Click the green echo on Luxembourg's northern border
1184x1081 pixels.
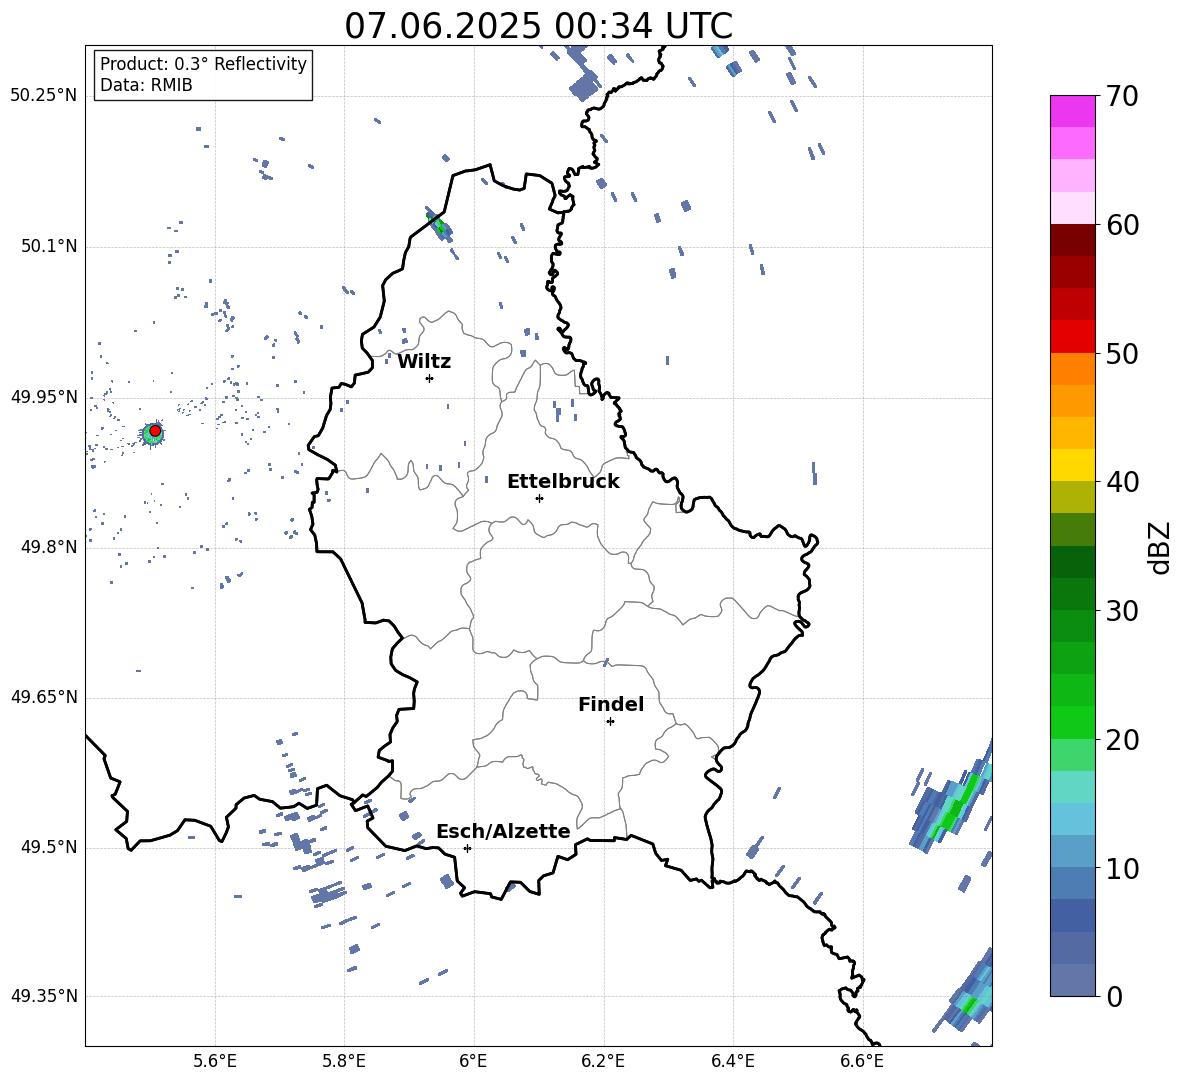point(439,225)
